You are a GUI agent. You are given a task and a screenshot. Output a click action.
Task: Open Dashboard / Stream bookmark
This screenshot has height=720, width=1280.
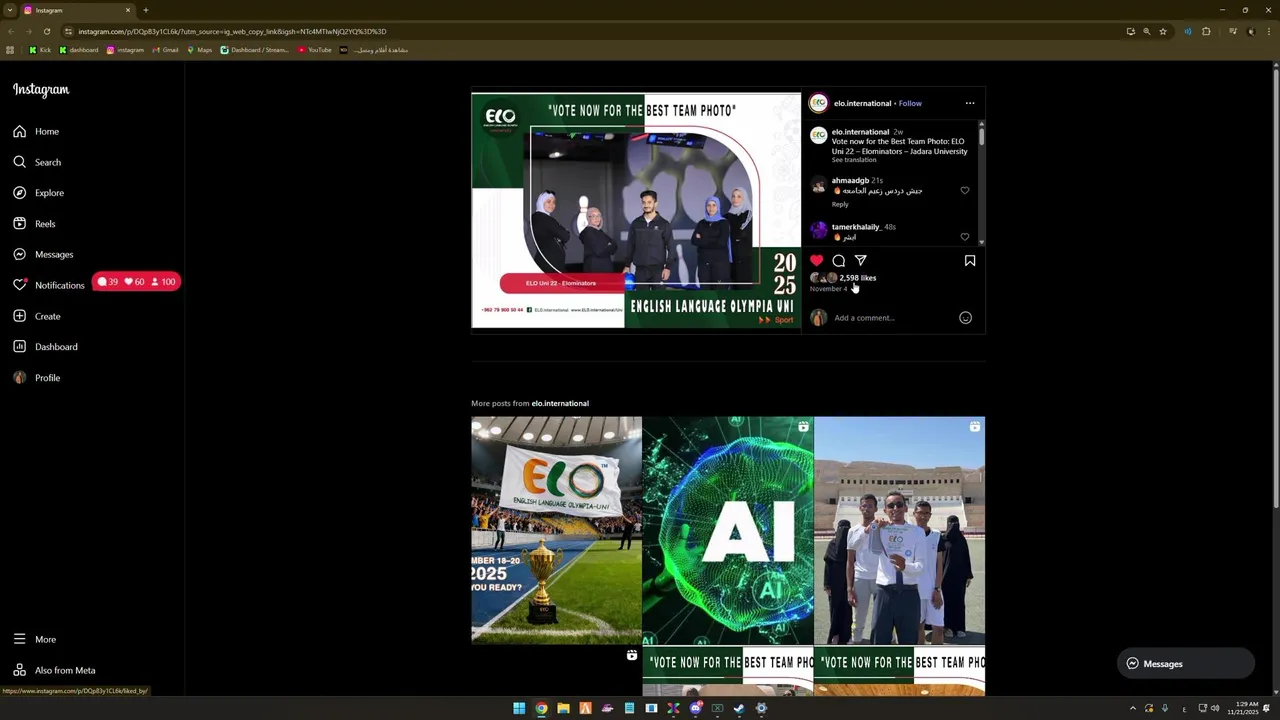pyautogui.click(x=255, y=50)
